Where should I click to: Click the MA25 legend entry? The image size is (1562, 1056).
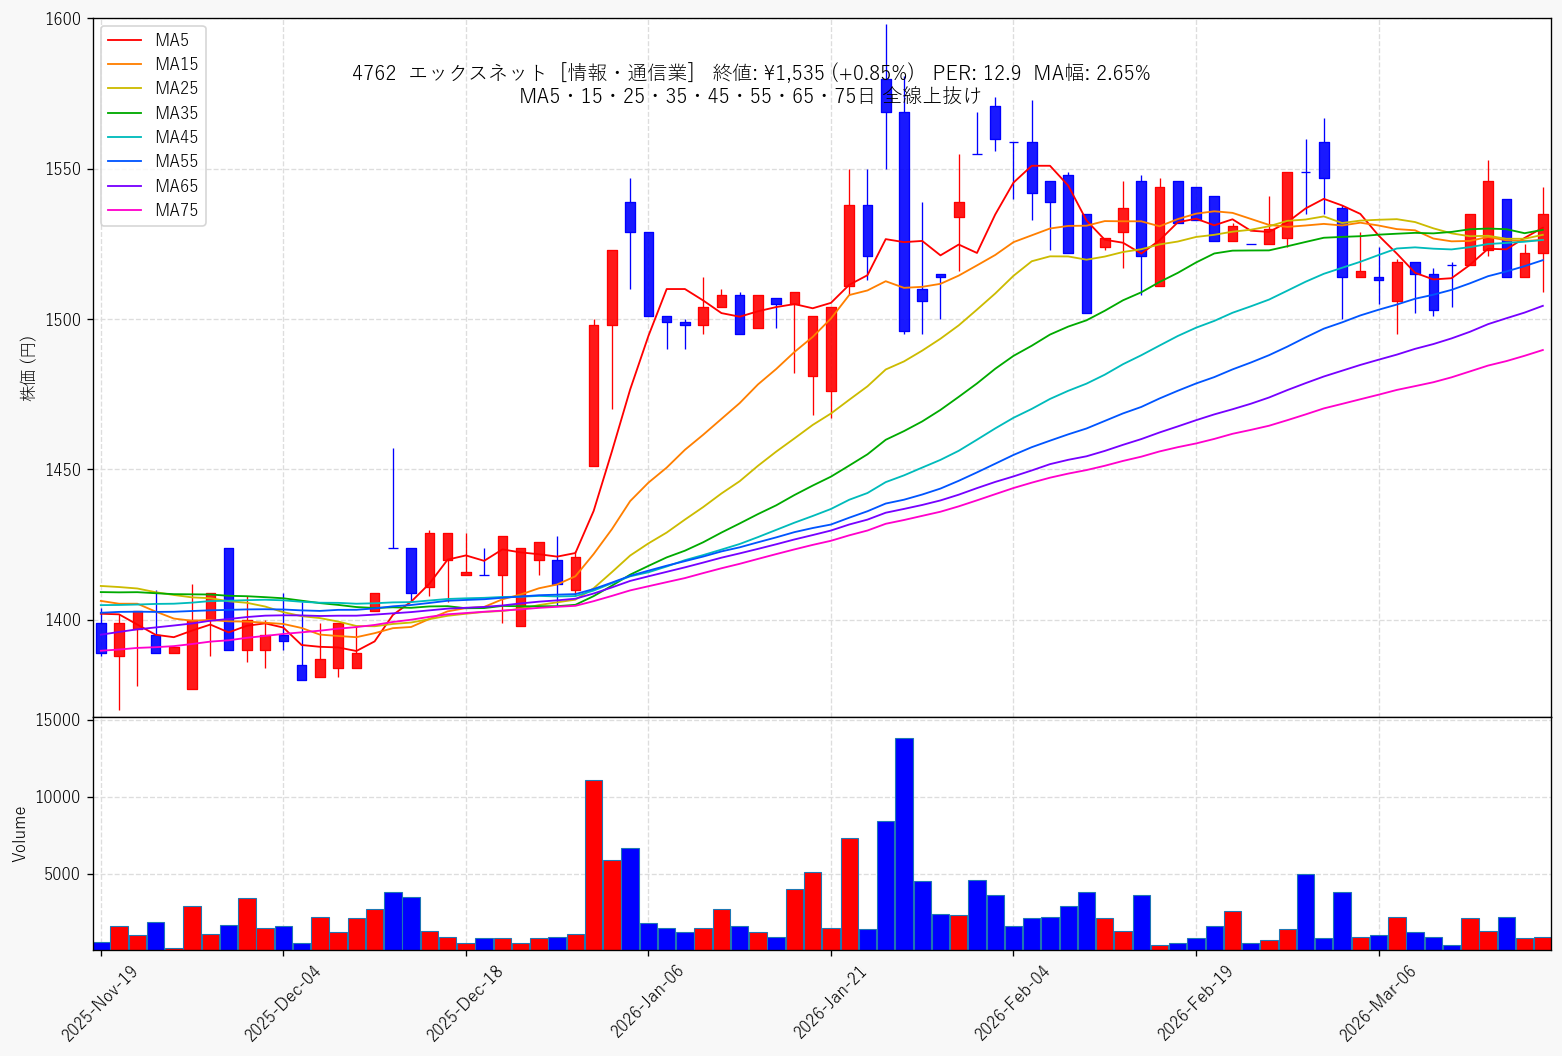pyautogui.click(x=152, y=88)
